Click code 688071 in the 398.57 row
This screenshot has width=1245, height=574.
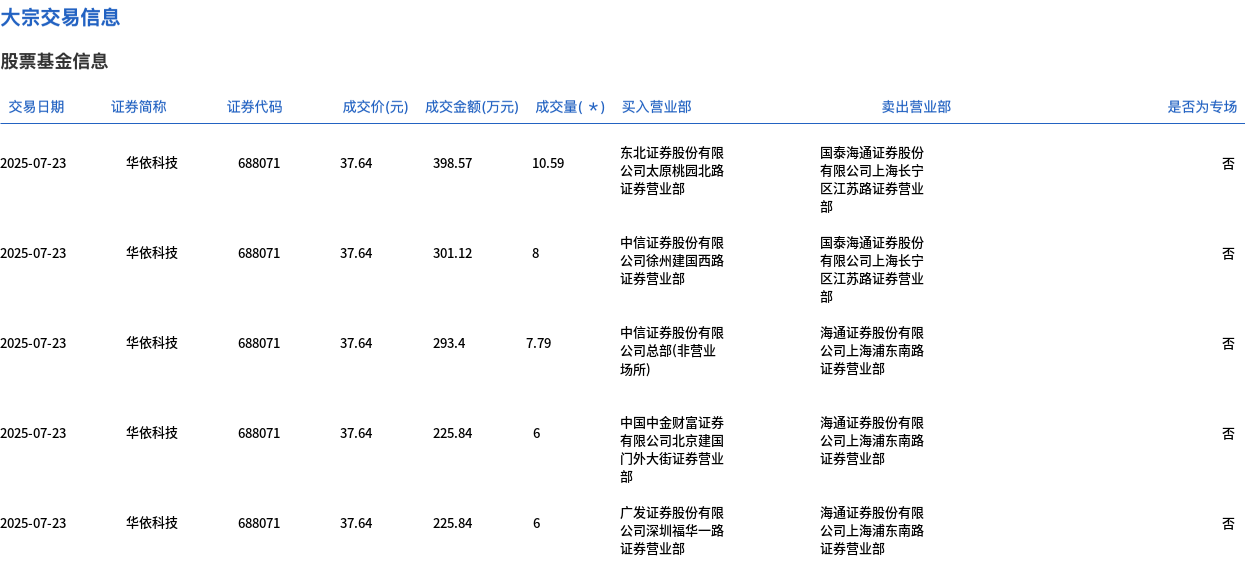pyautogui.click(x=259, y=163)
